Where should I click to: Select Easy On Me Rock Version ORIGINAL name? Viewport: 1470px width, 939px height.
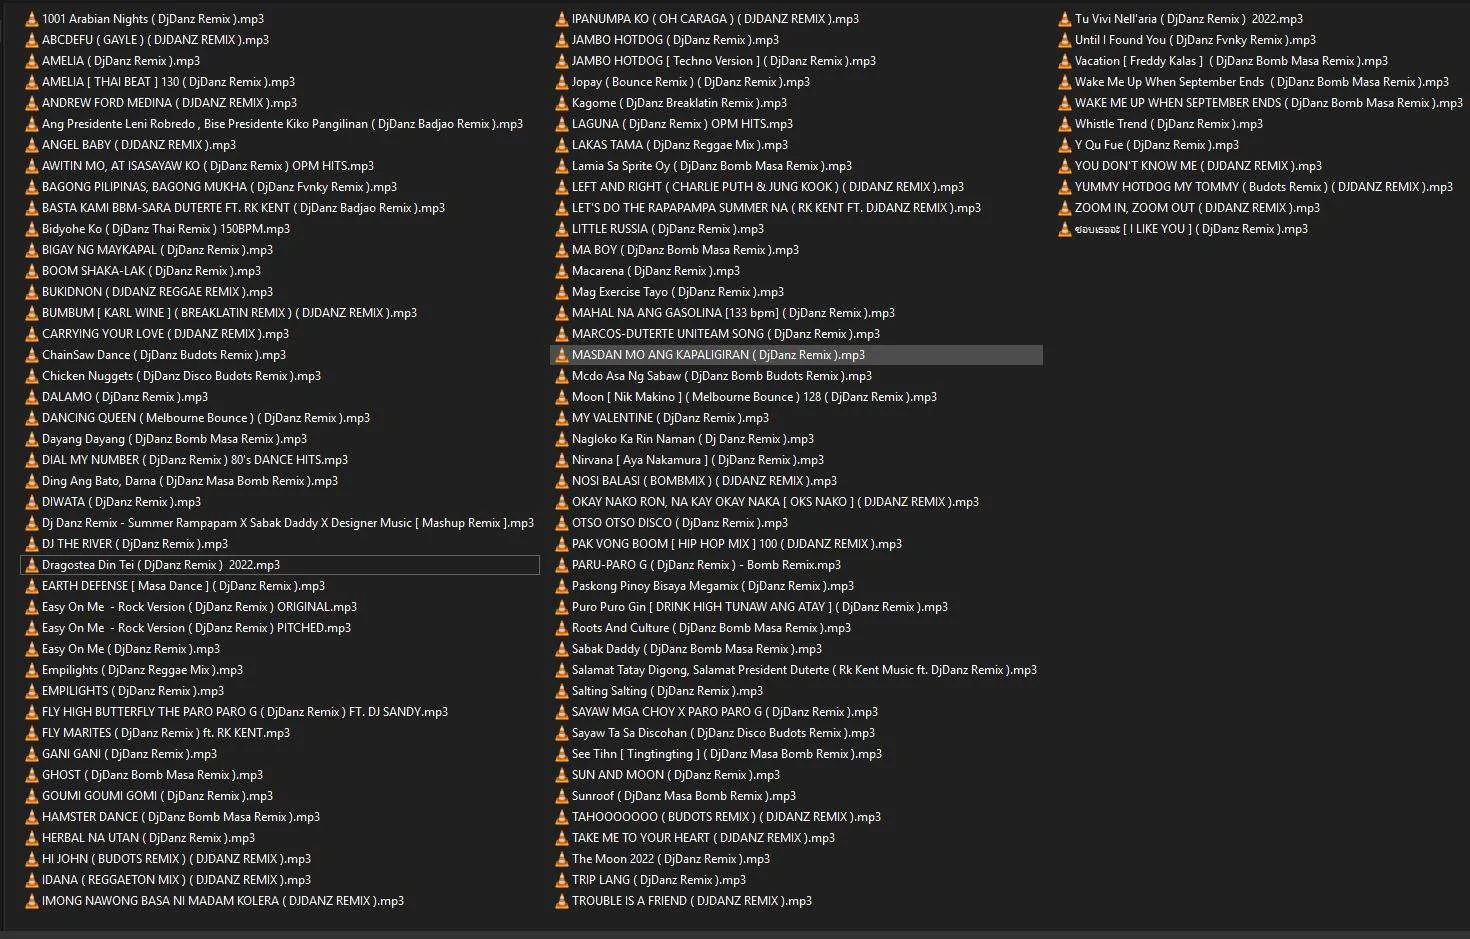[199, 607]
